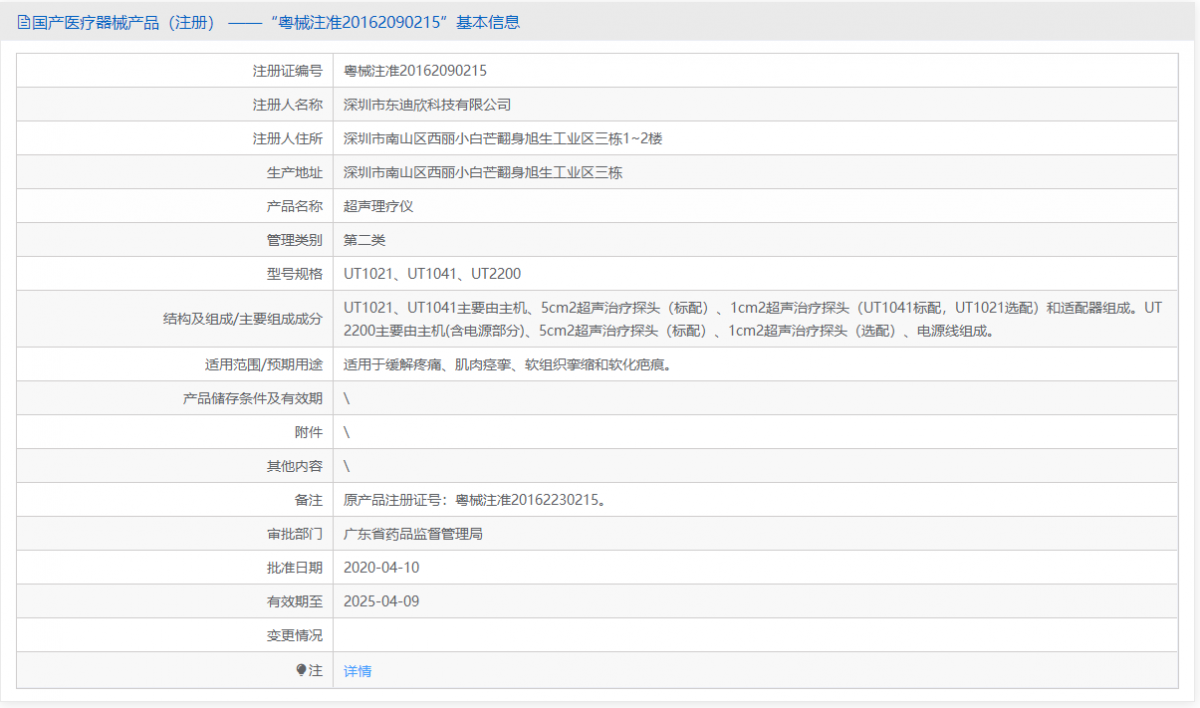Click expiry date 2025-04-09
This screenshot has width=1200, height=708.
pos(382,602)
